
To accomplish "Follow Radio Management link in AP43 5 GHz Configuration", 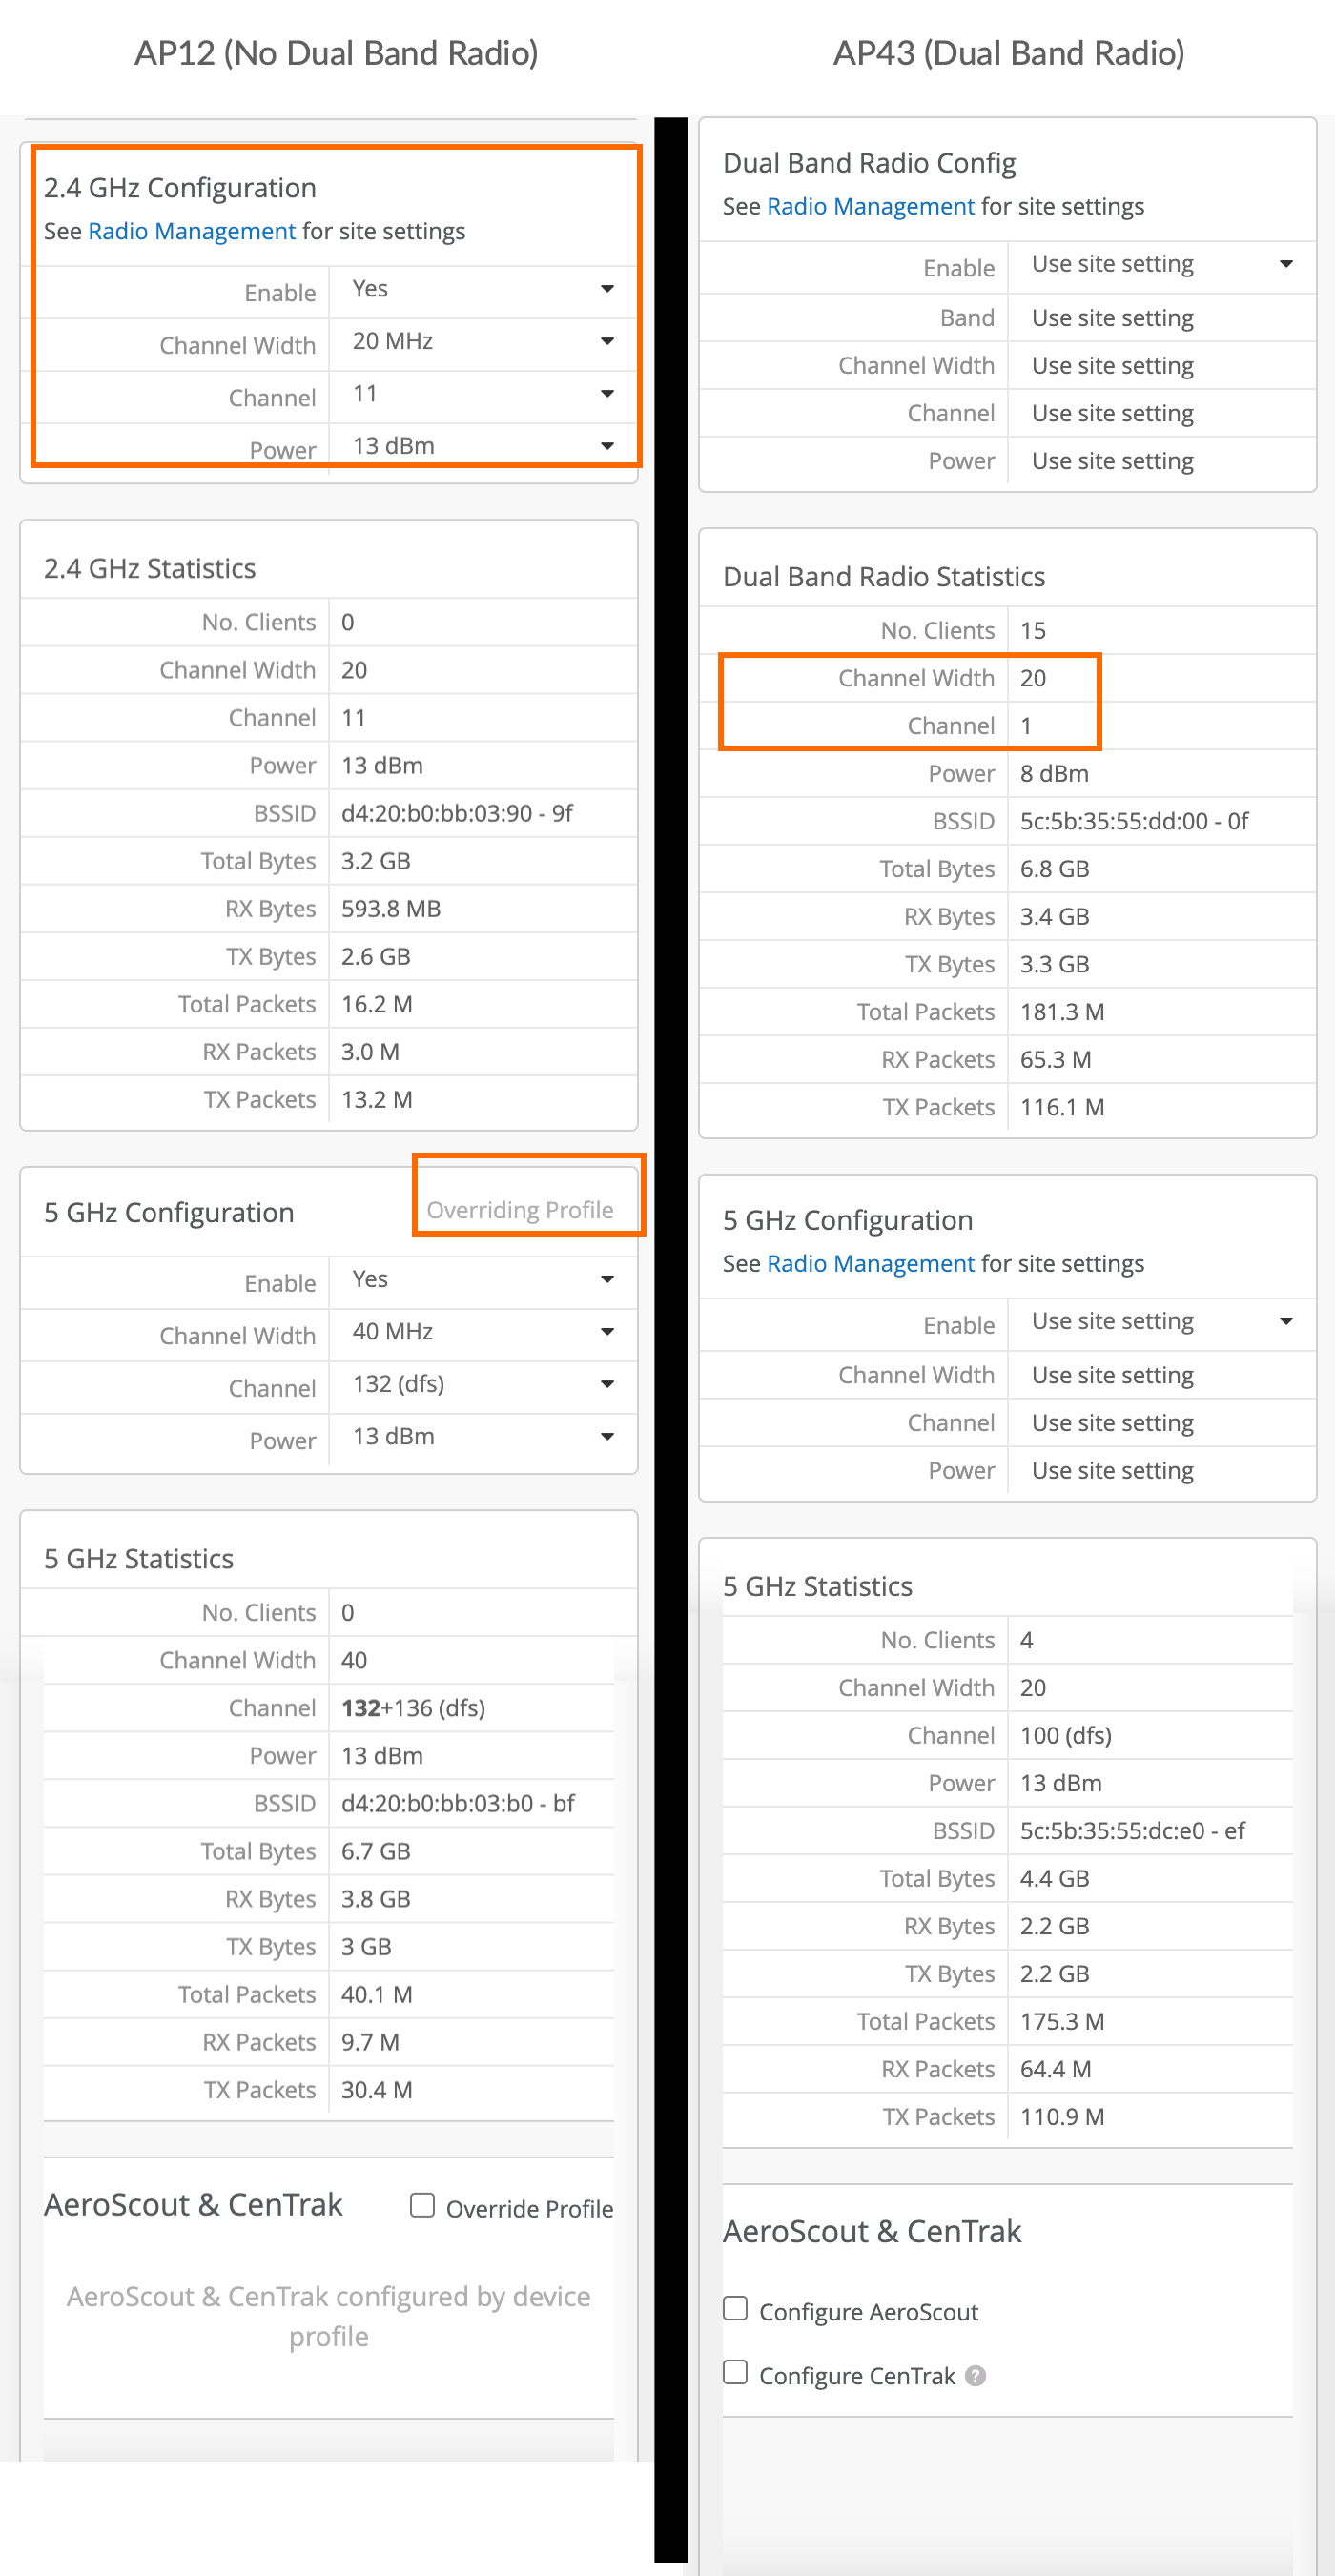I will pyautogui.click(x=870, y=1264).
